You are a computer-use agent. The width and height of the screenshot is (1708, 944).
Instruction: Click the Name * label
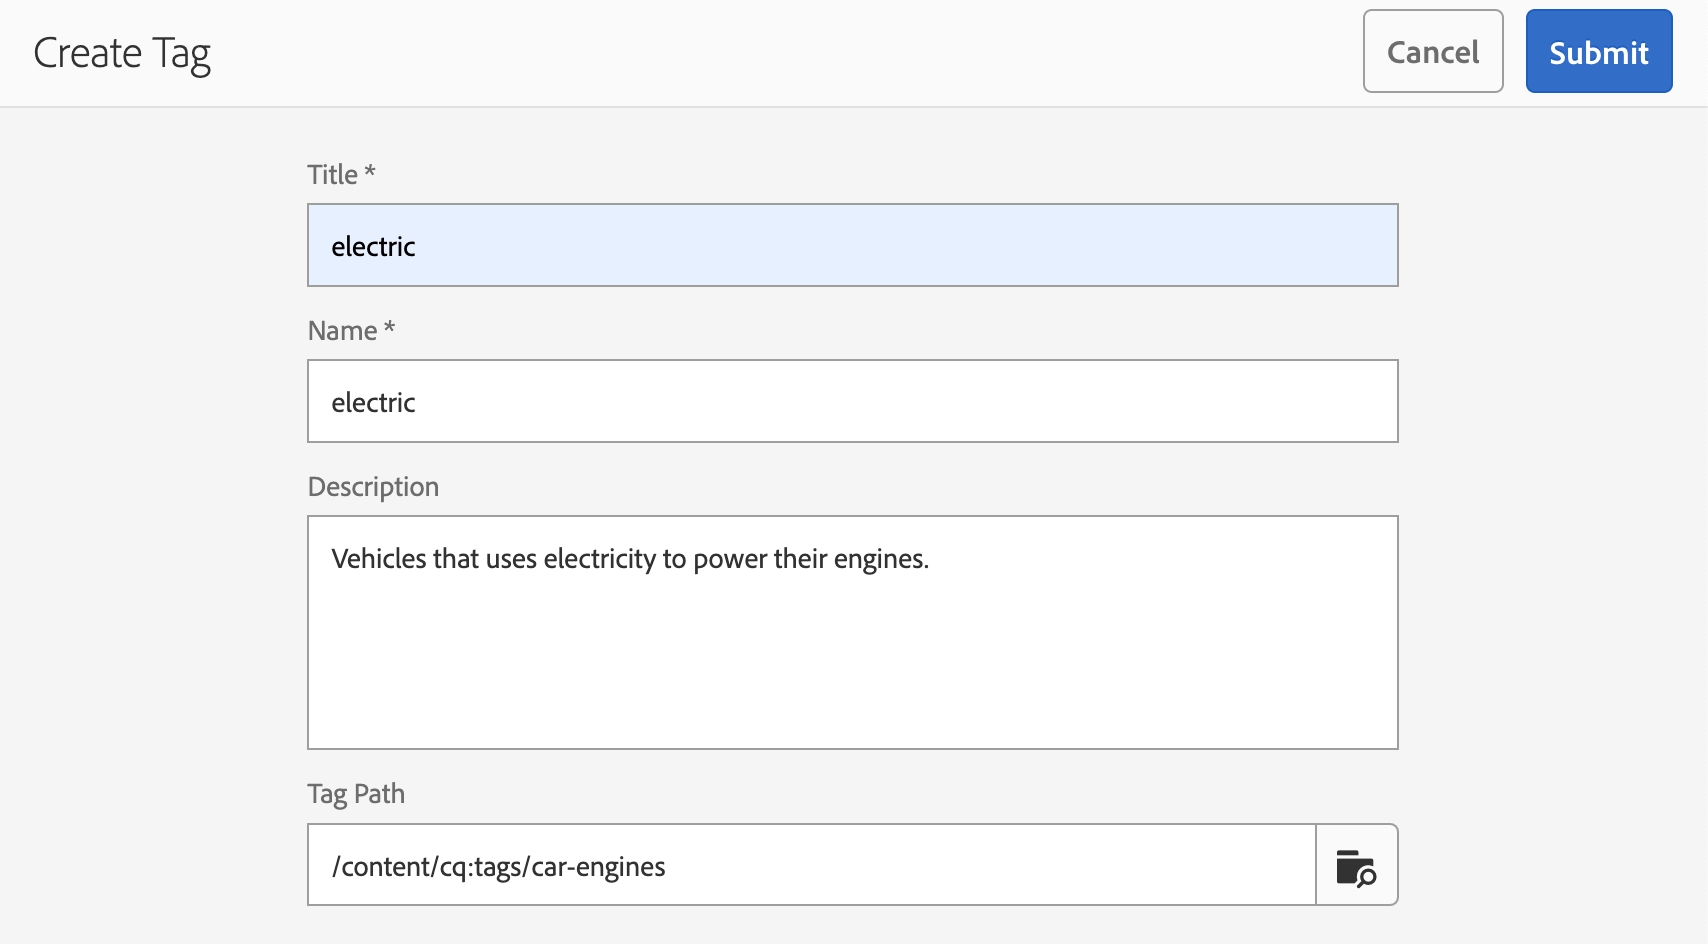(x=352, y=331)
